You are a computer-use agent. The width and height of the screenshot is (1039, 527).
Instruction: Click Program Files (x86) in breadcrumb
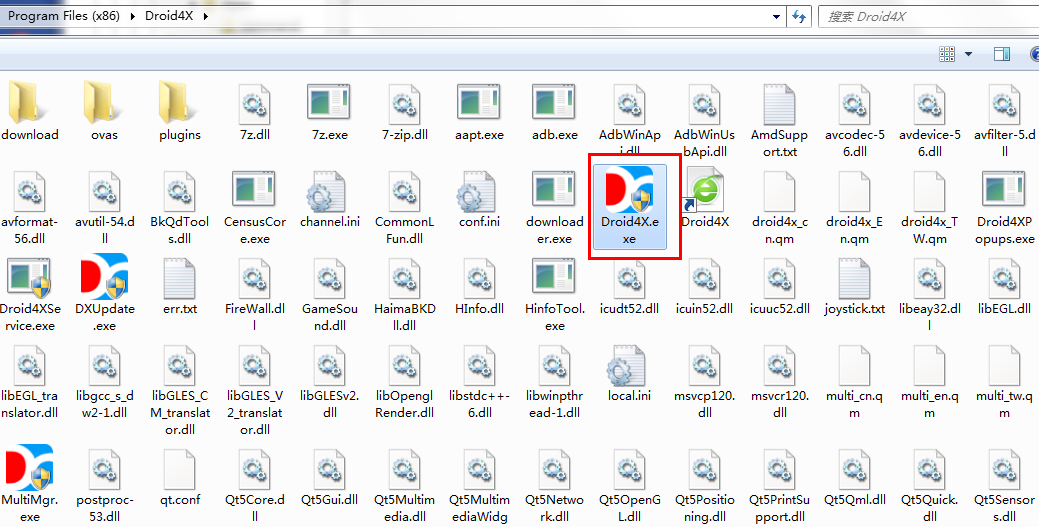click(x=64, y=15)
